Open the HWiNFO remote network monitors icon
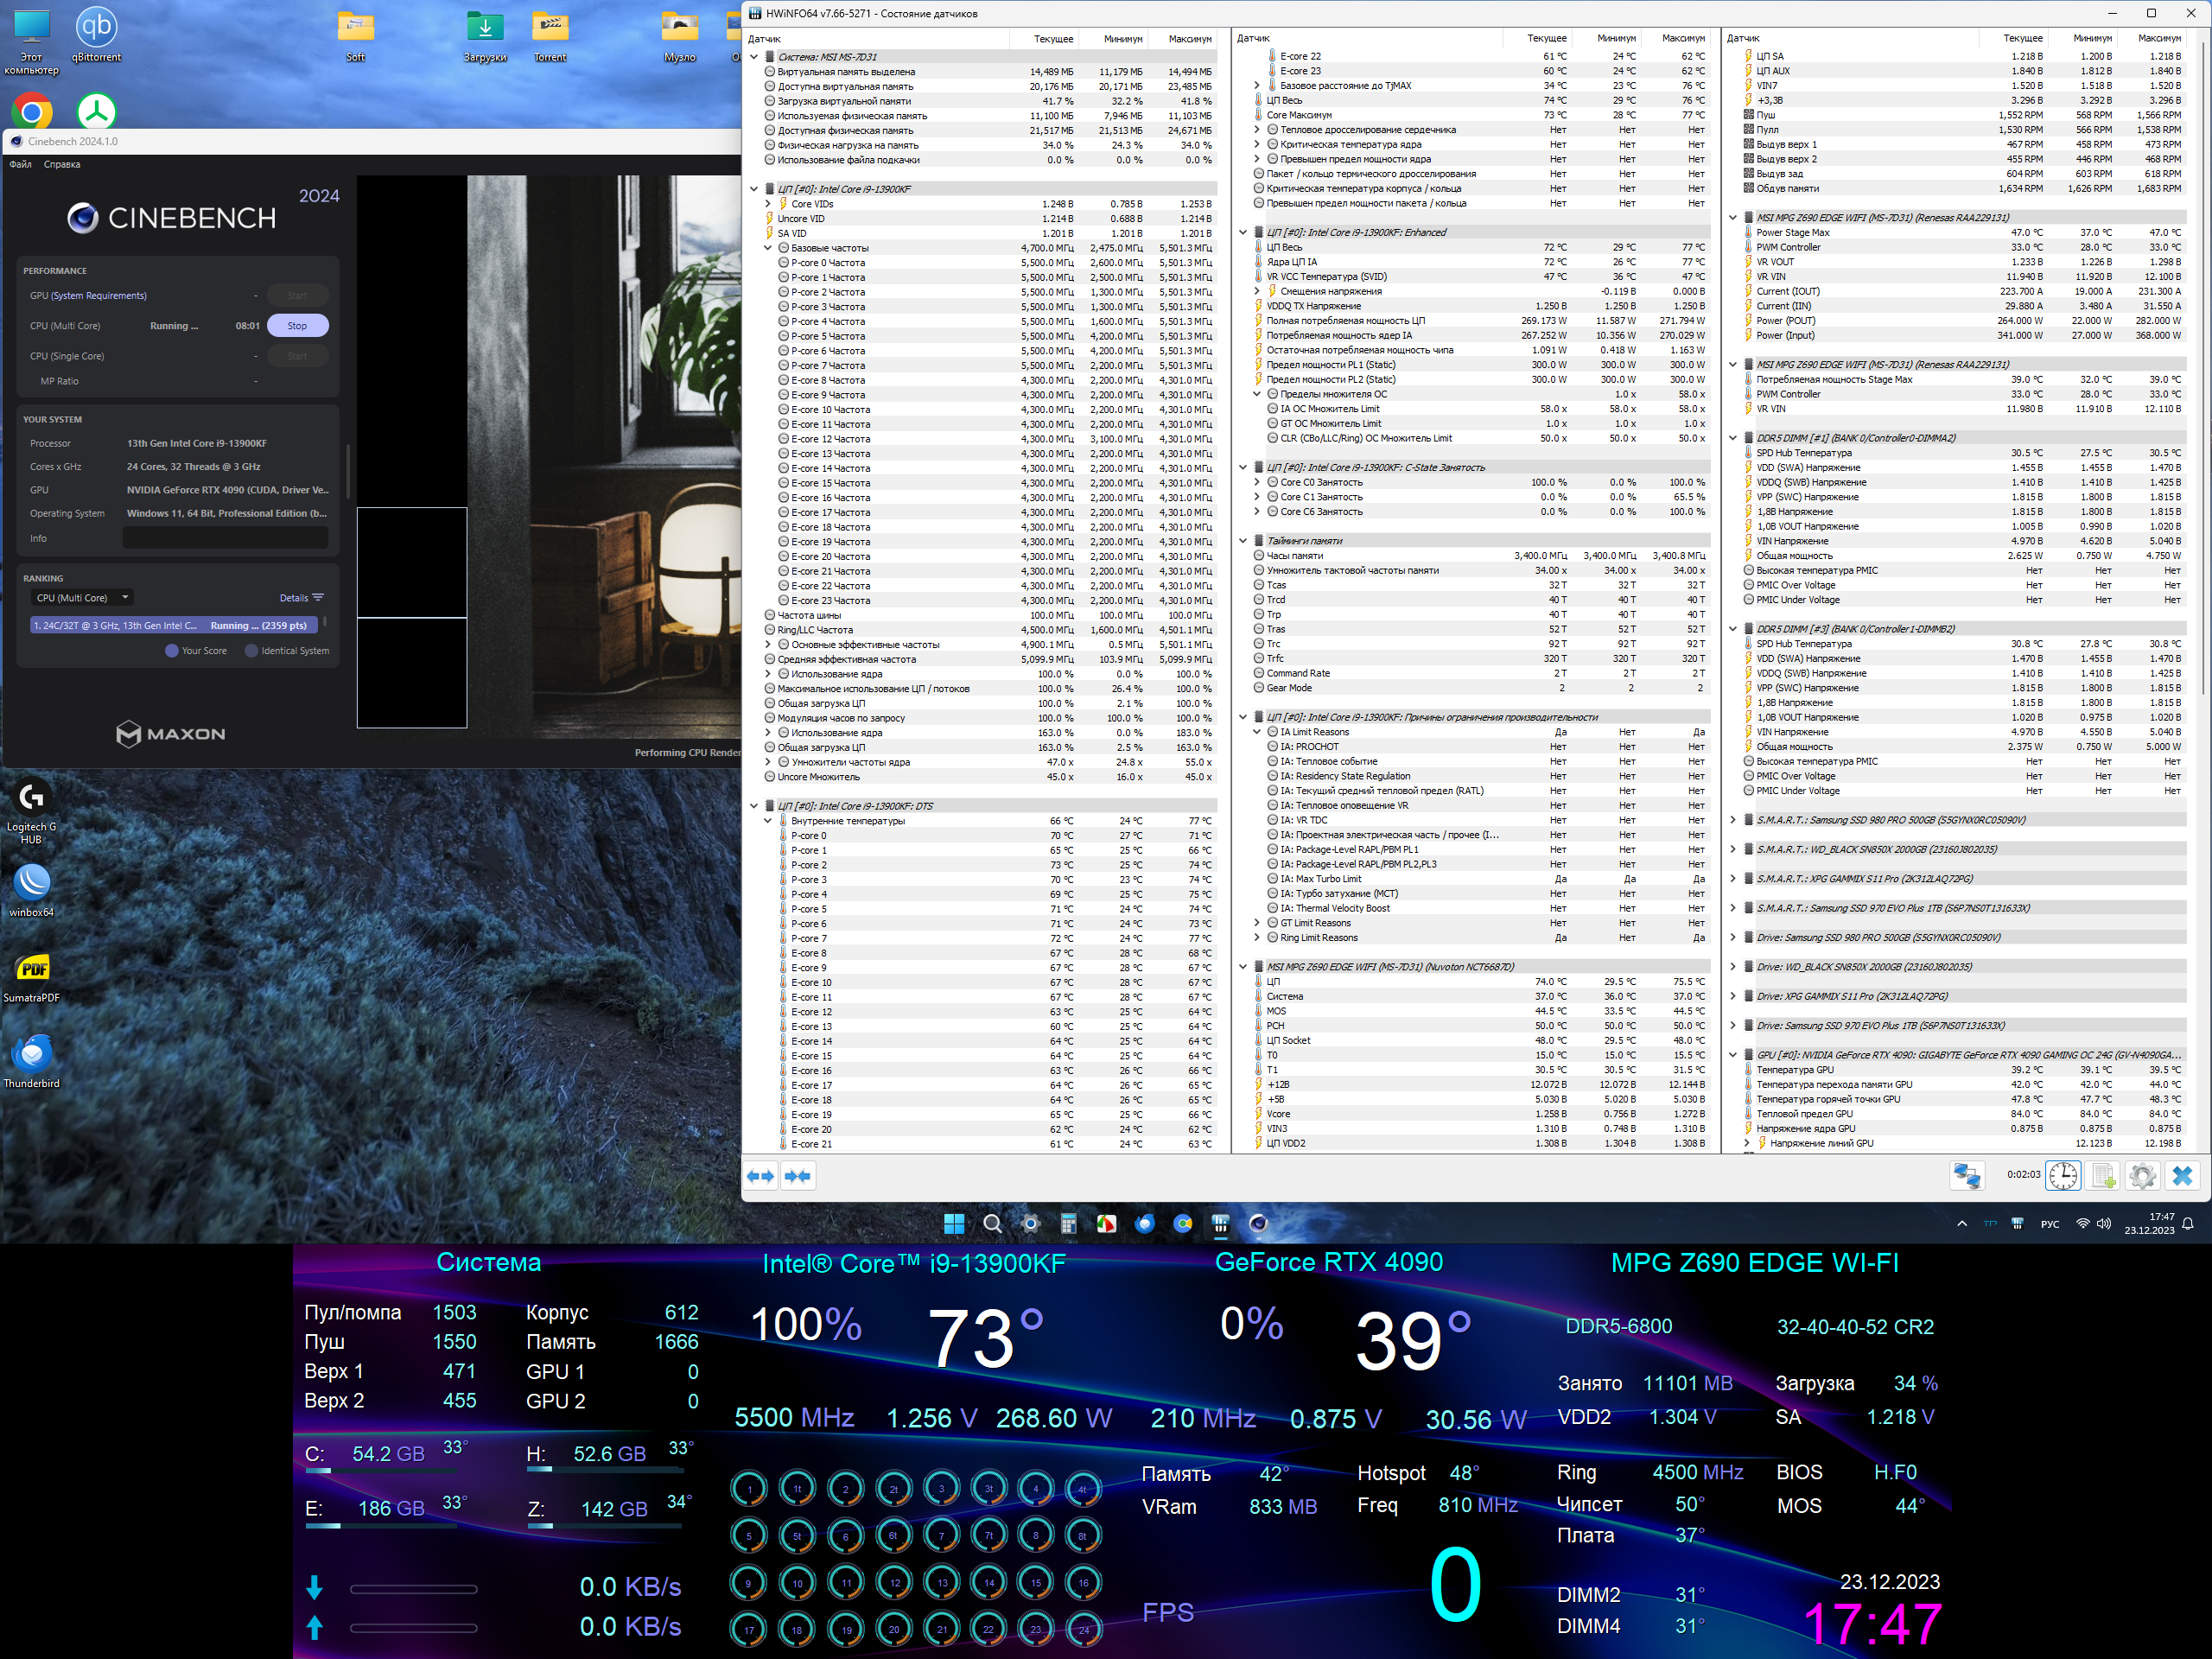The image size is (2212, 1659). (x=1967, y=1175)
